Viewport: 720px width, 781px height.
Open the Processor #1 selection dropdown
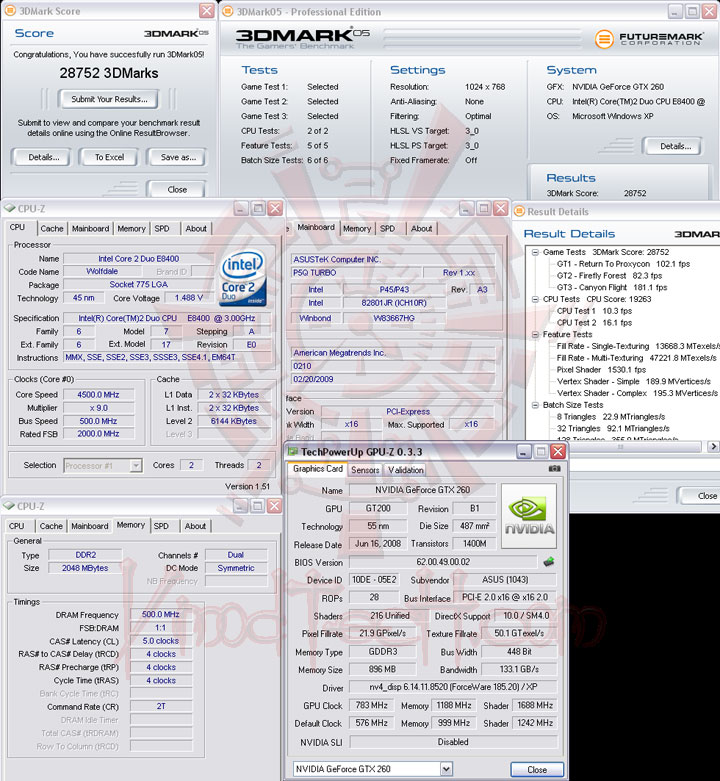pos(135,466)
